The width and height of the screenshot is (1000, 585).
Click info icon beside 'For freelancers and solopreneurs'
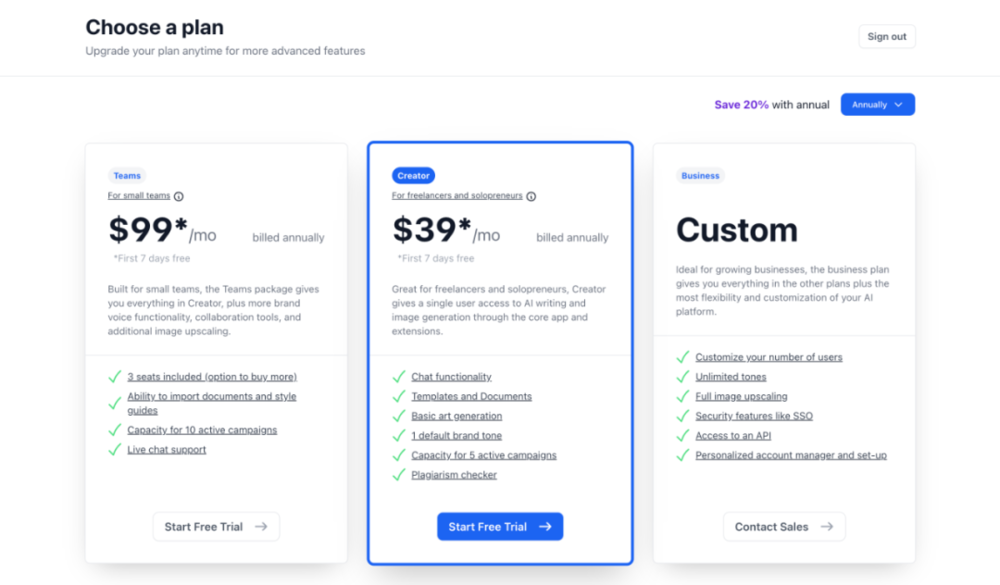click(531, 197)
